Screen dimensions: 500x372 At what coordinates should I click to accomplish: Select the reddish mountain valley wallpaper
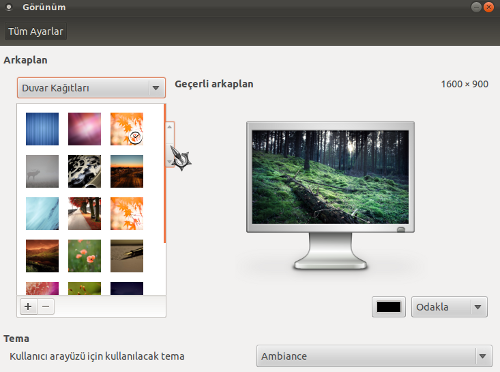coord(42,256)
